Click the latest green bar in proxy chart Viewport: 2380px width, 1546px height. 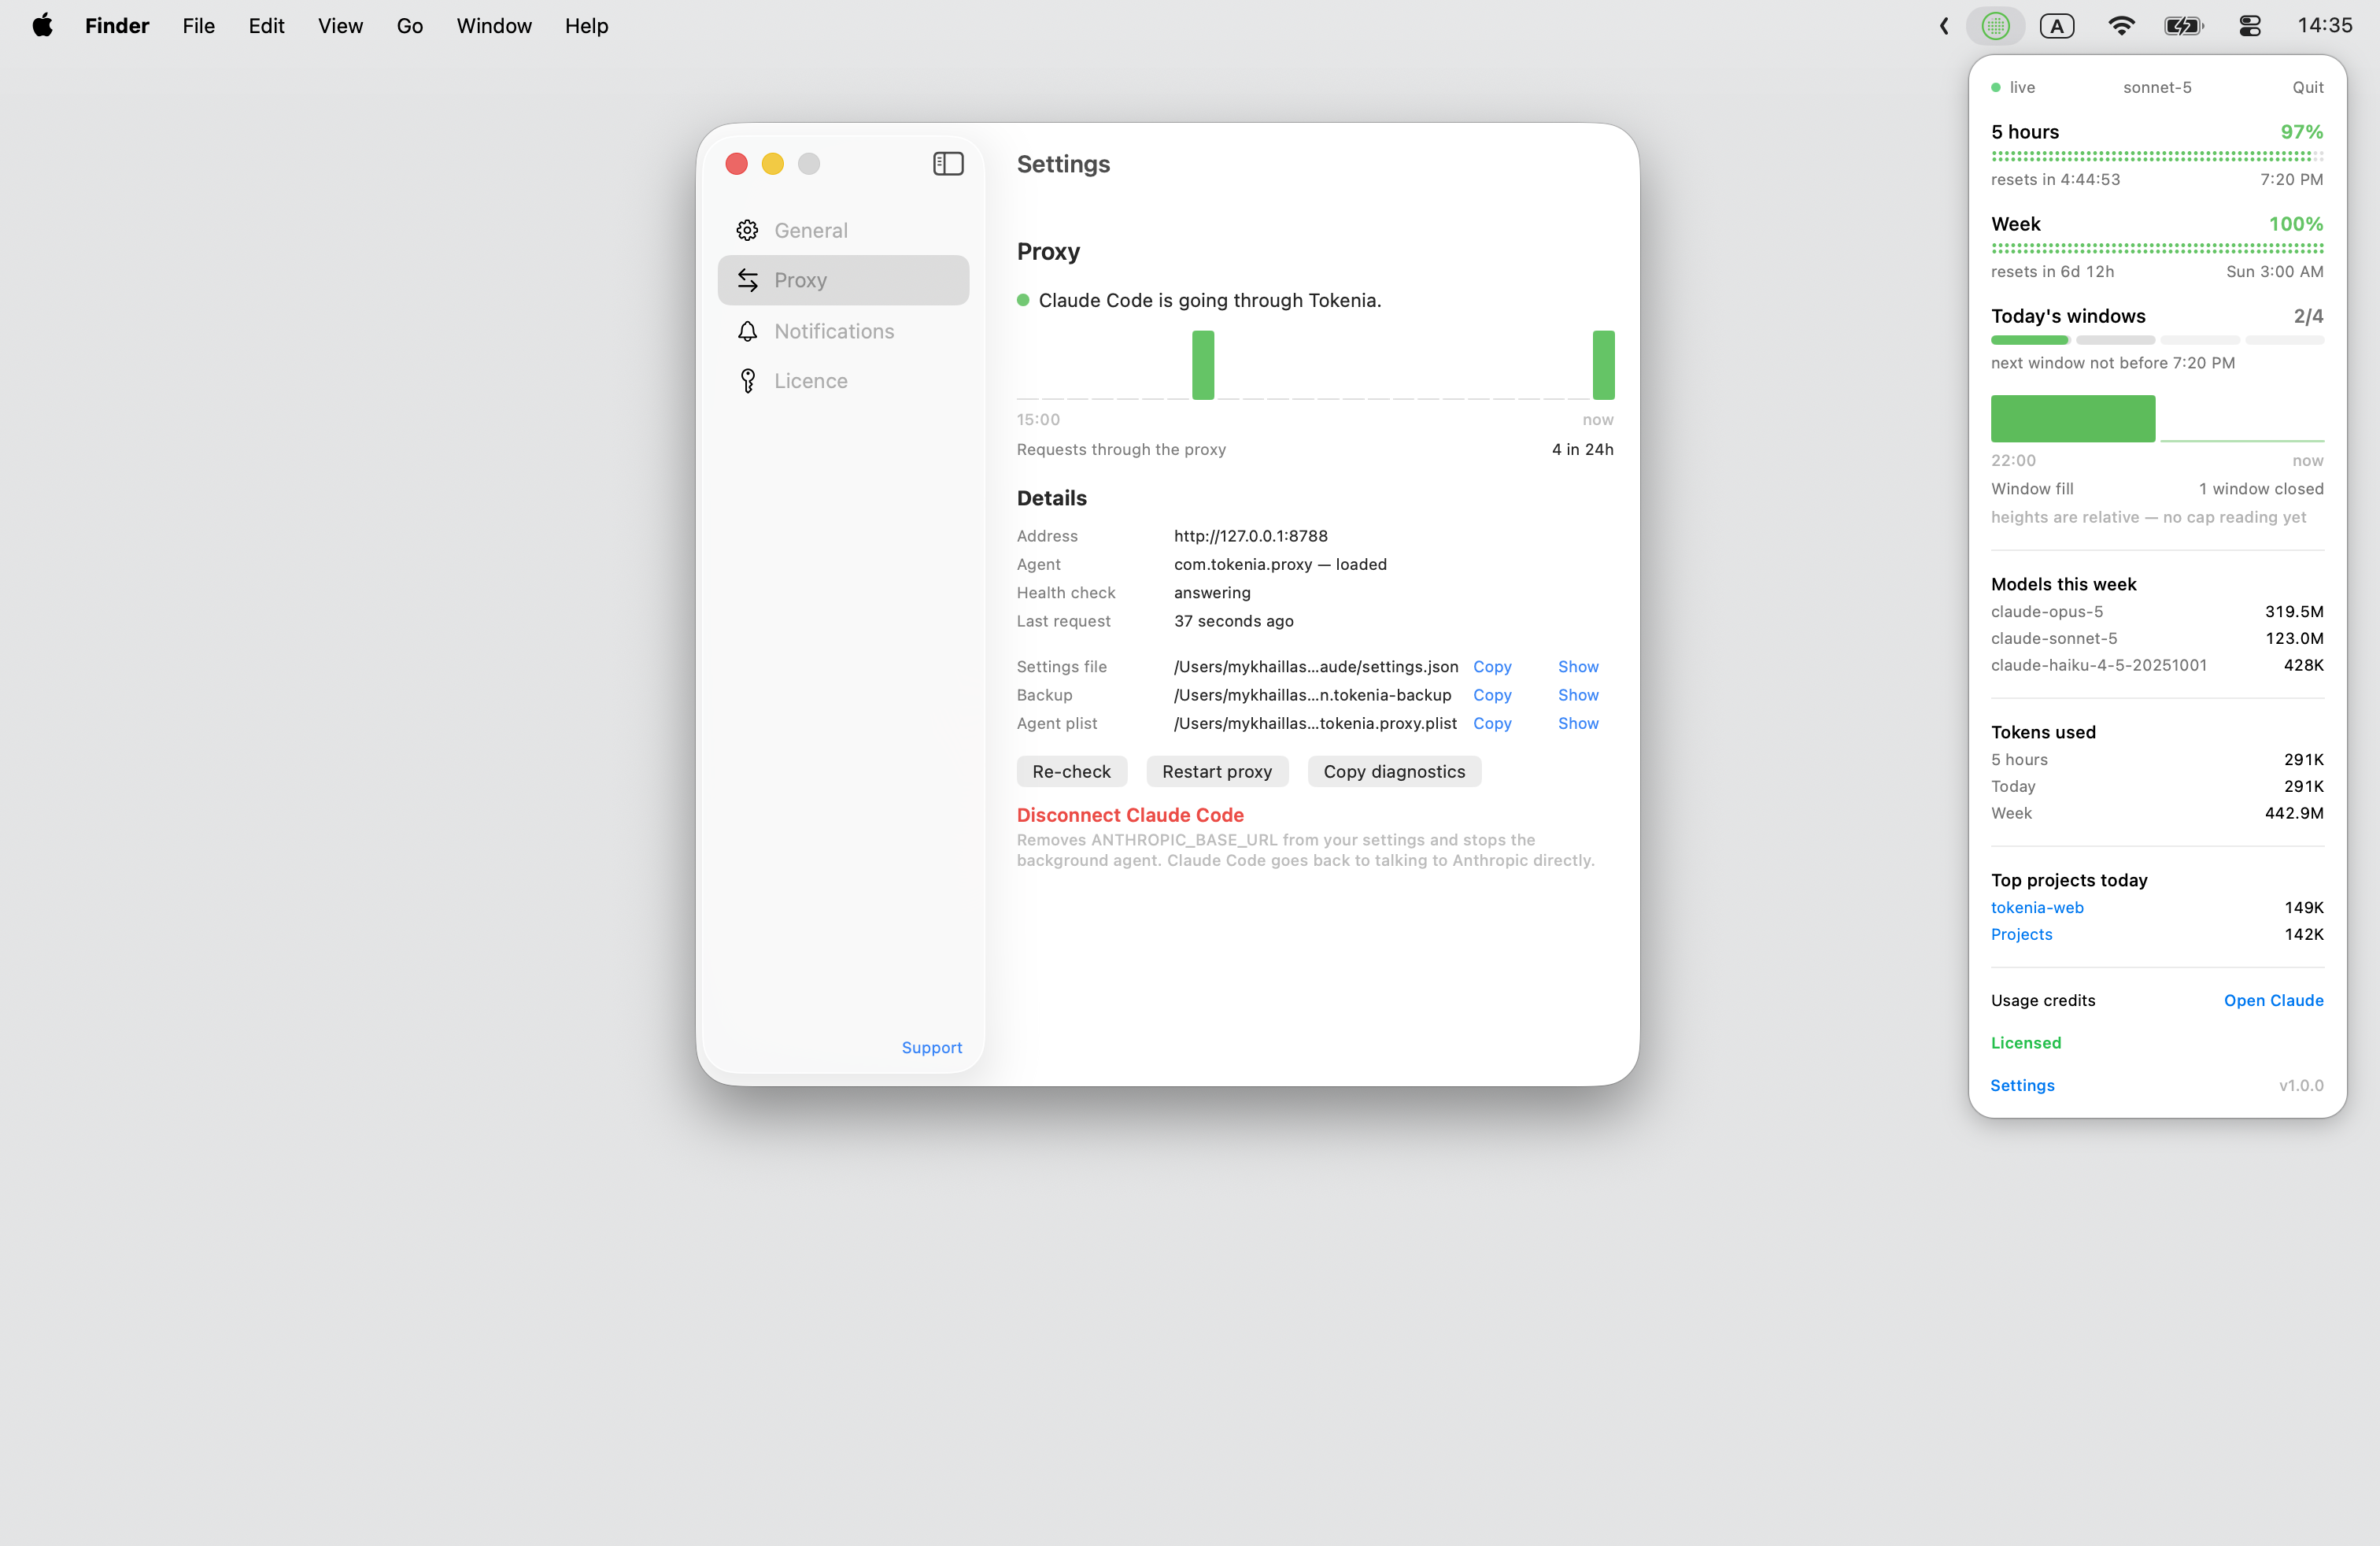1603,365
